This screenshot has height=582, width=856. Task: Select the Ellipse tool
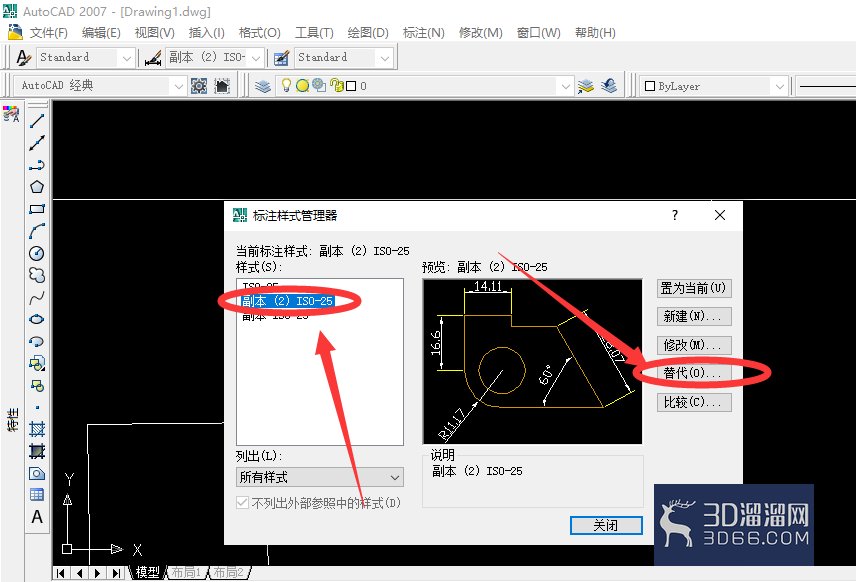pyautogui.click(x=37, y=319)
